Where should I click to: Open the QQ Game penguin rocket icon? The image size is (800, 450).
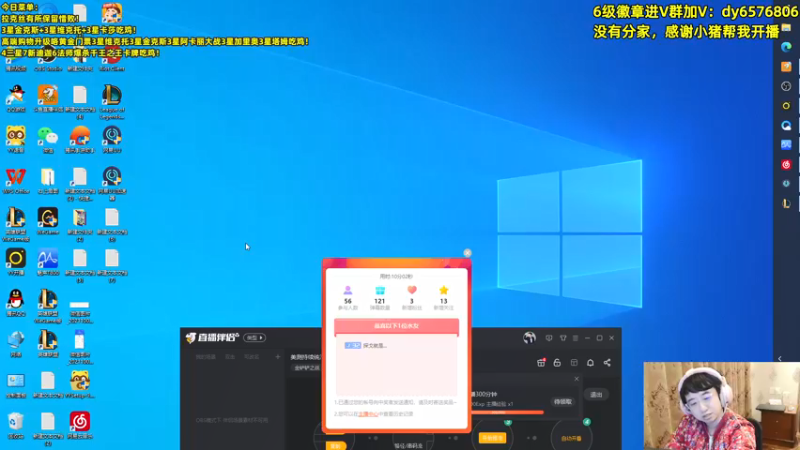coord(16,99)
